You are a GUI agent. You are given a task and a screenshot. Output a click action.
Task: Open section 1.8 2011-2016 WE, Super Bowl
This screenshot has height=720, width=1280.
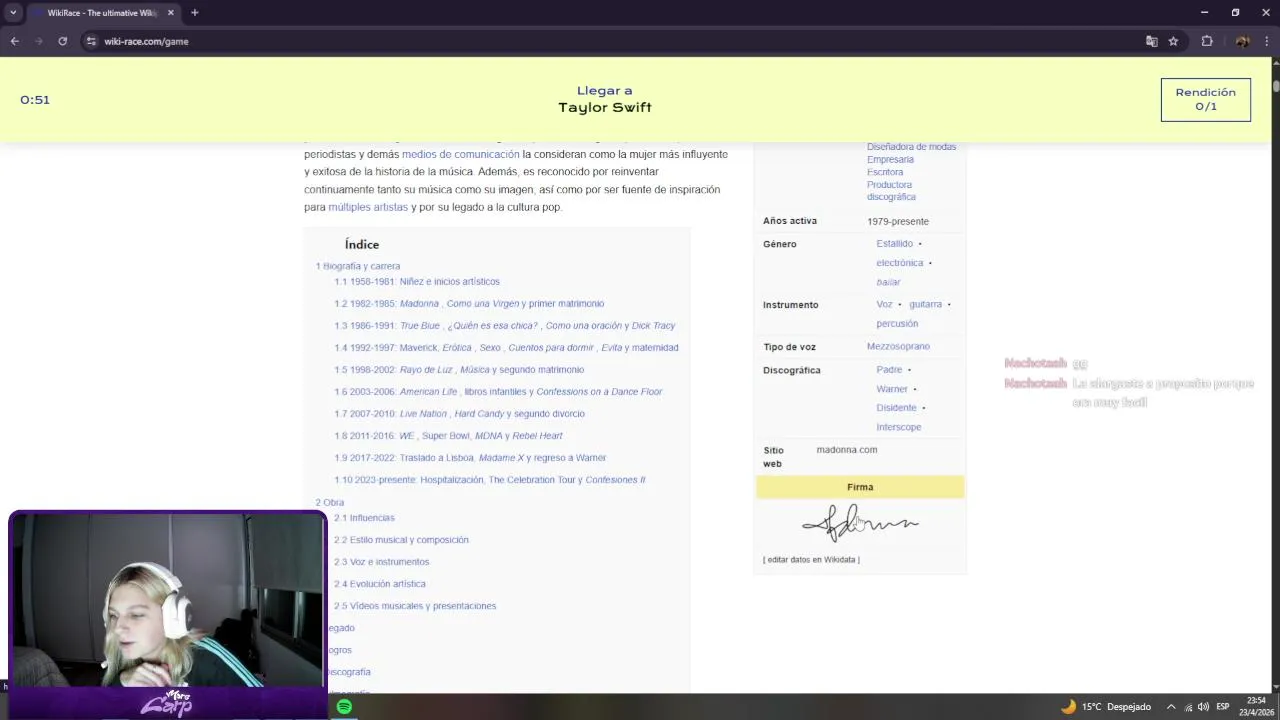click(448, 436)
